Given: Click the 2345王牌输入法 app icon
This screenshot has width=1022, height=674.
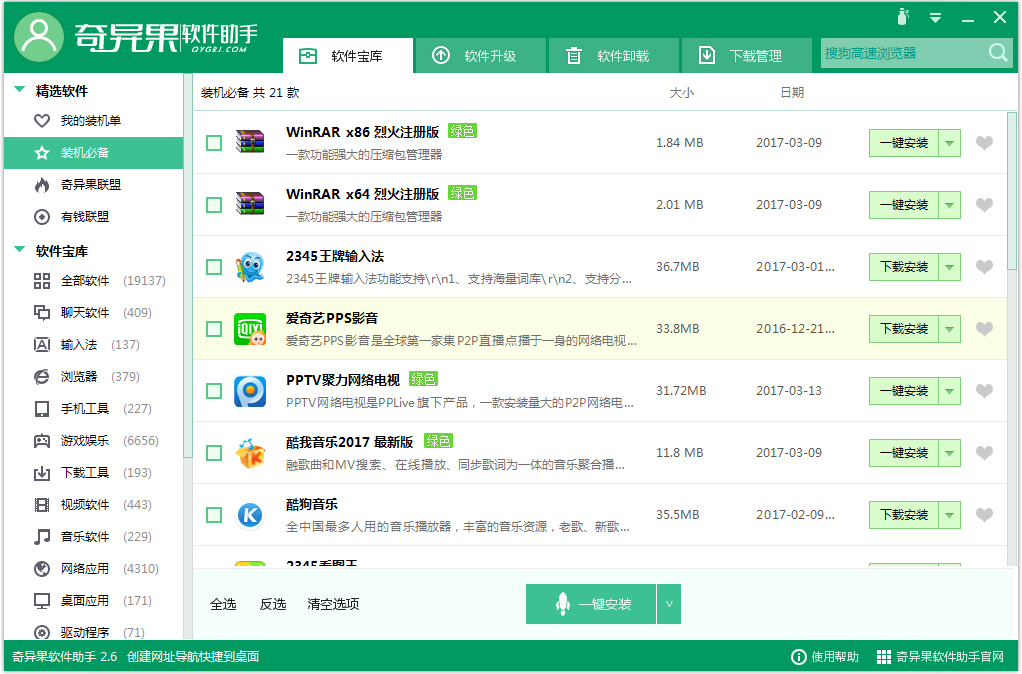Looking at the screenshot, I should click(x=250, y=267).
